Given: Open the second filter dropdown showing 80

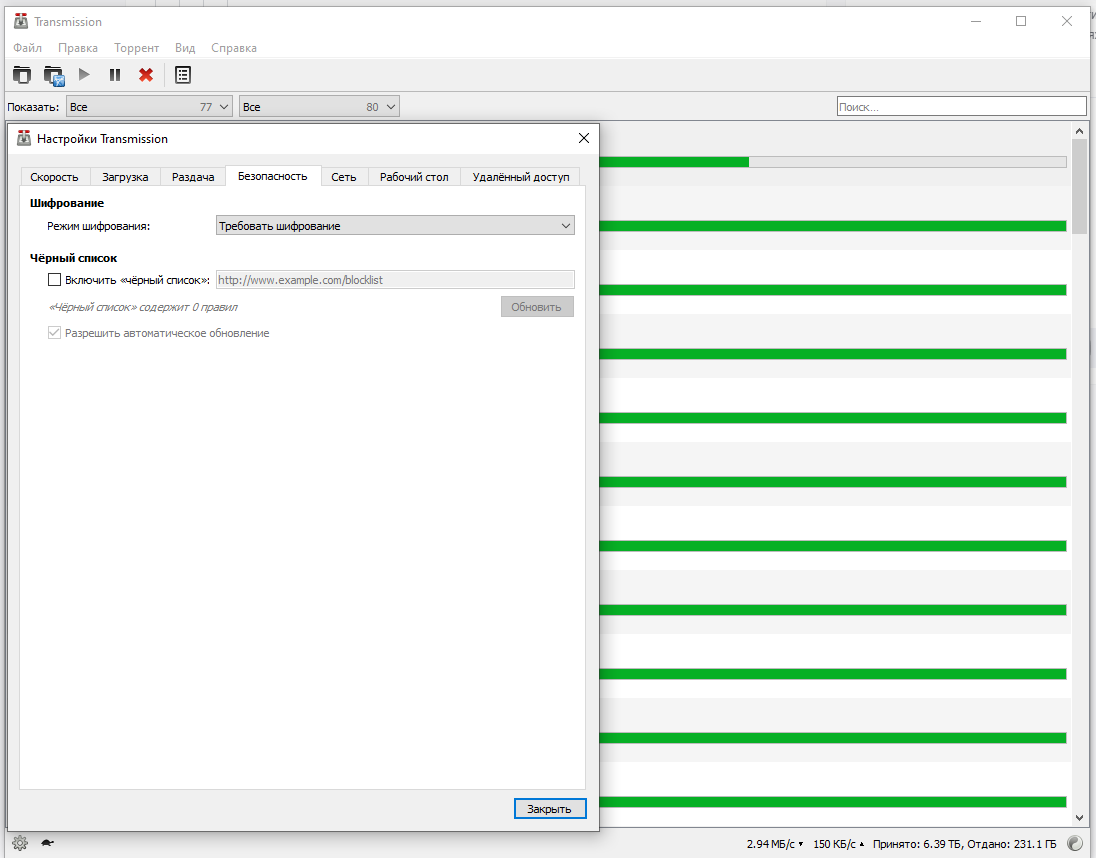Looking at the screenshot, I should coord(319,107).
